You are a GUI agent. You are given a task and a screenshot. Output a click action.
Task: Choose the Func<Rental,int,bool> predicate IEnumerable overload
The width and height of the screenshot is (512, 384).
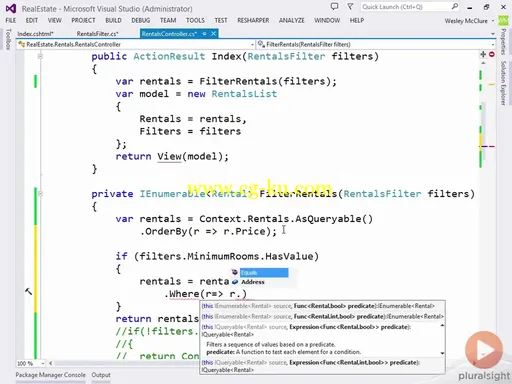322,316
